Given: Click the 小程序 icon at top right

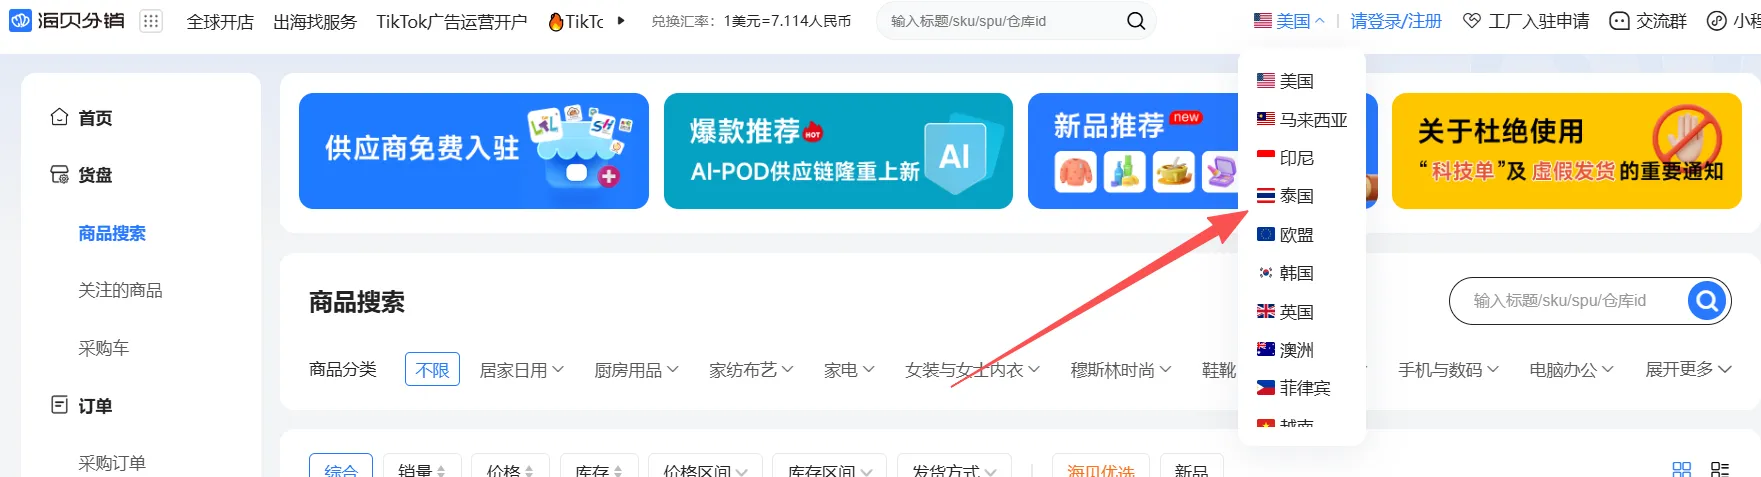Looking at the screenshot, I should tap(1716, 21).
